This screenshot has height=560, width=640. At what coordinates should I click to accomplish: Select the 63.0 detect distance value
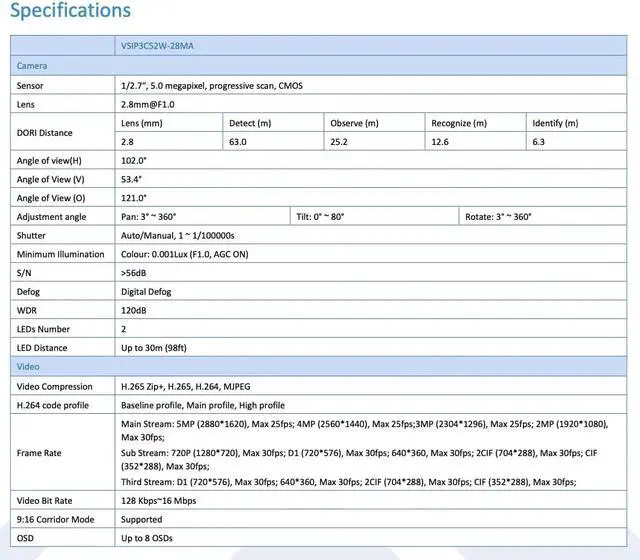[238, 142]
